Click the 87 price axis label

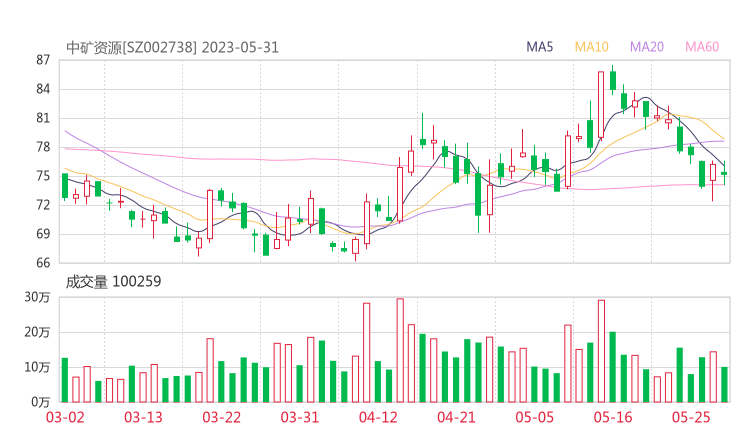tap(43, 60)
